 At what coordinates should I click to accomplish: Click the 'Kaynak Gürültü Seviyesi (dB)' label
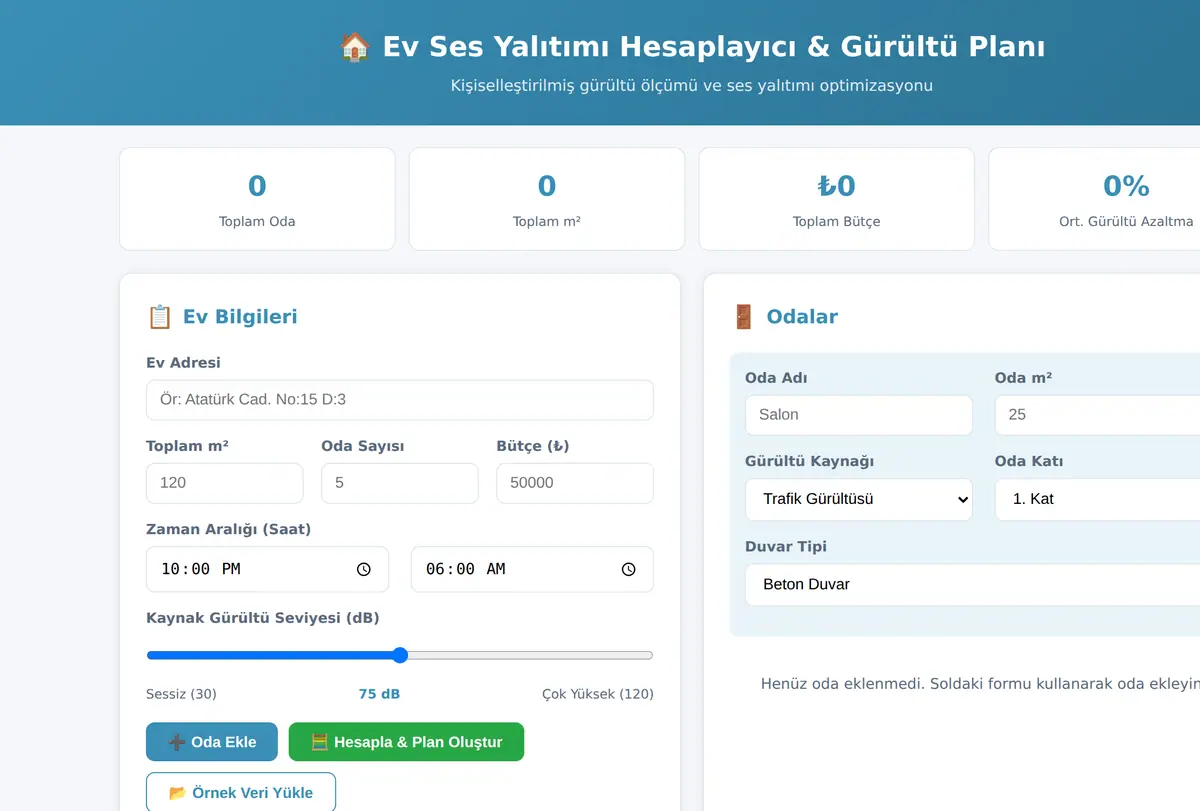pos(263,618)
